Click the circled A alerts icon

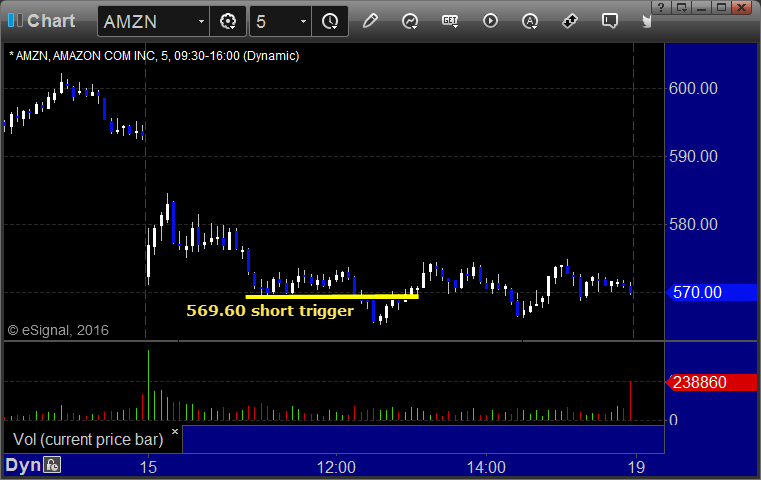(530, 21)
